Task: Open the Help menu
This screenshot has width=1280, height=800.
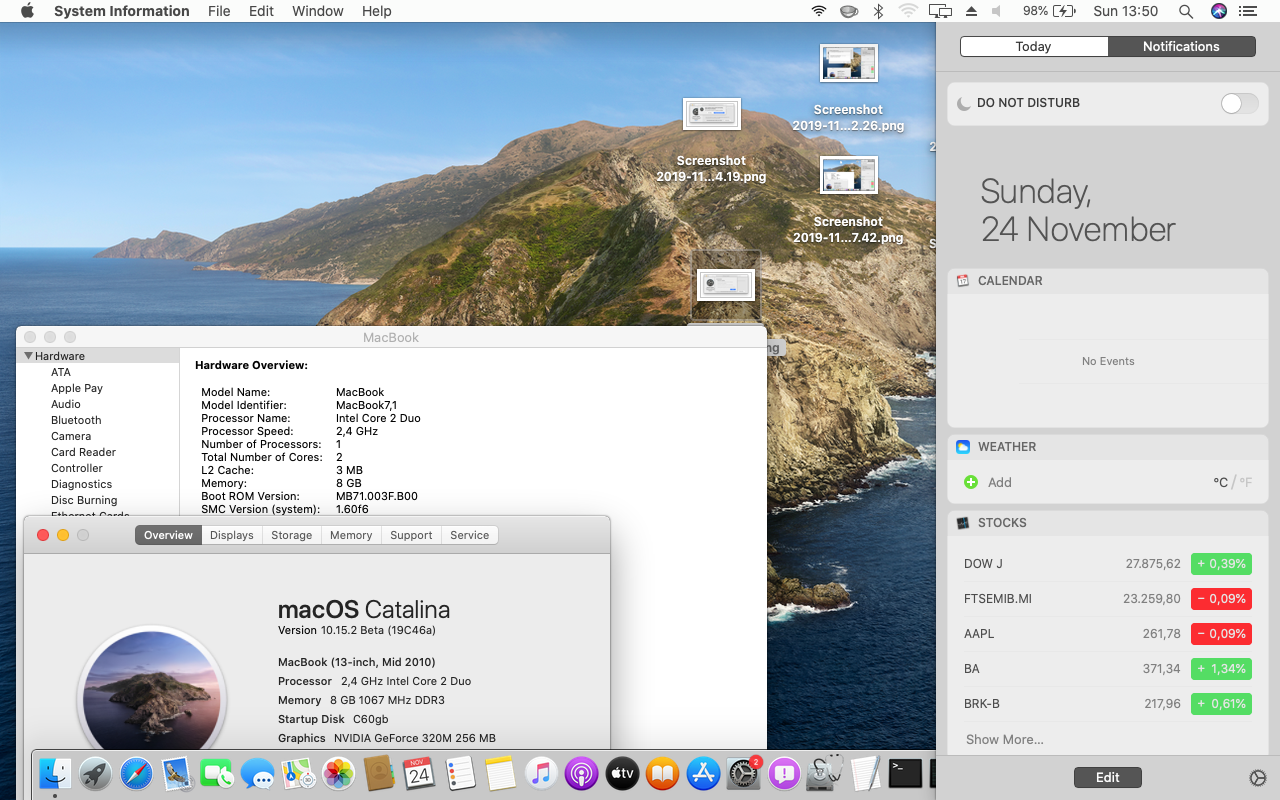Action: coord(377,11)
